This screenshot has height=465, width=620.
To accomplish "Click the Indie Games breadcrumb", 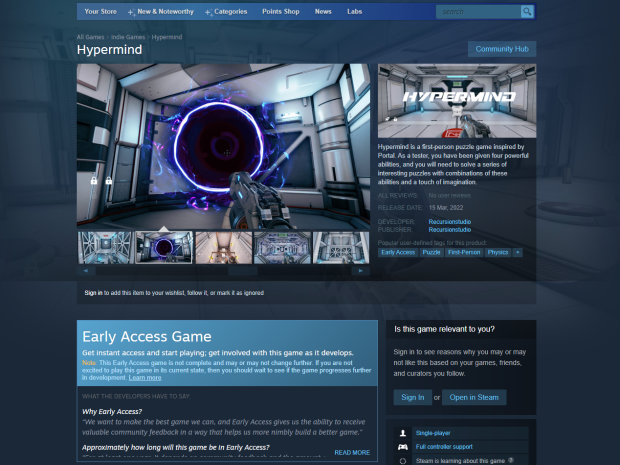I will 128,37.
